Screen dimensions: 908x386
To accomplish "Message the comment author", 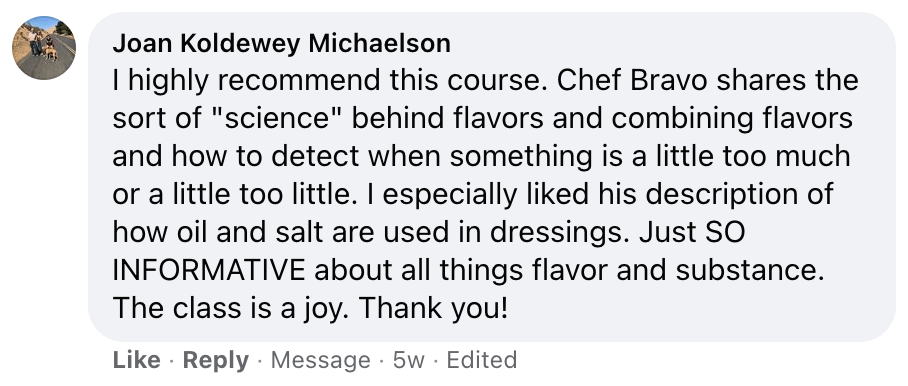I will (x=321, y=360).
